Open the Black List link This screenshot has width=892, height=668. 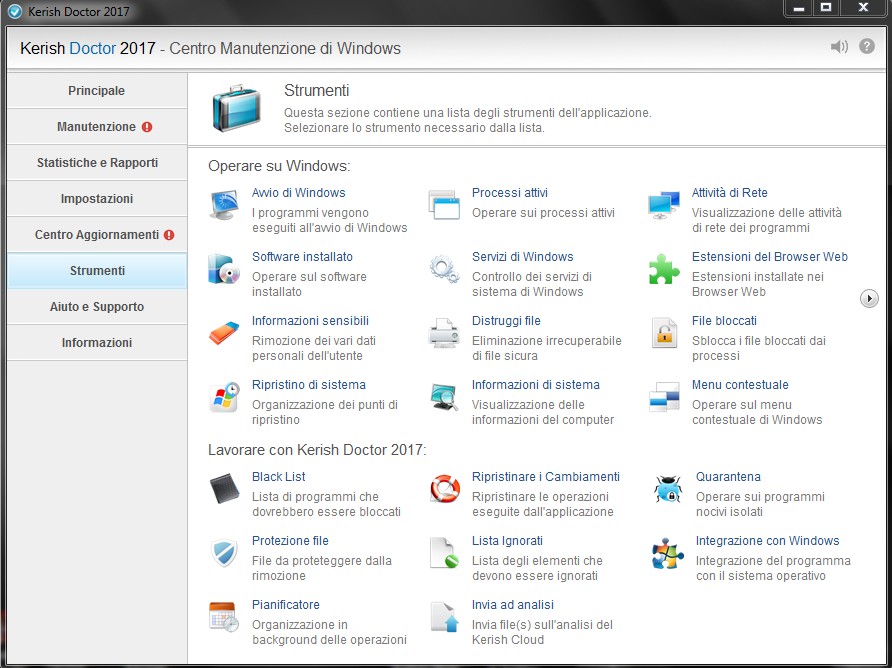click(278, 477)
